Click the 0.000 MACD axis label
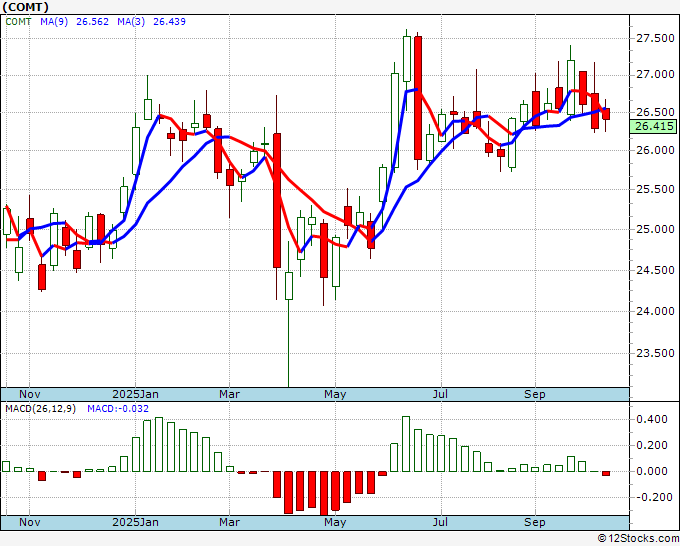680x546 pixels. (652, 471)
